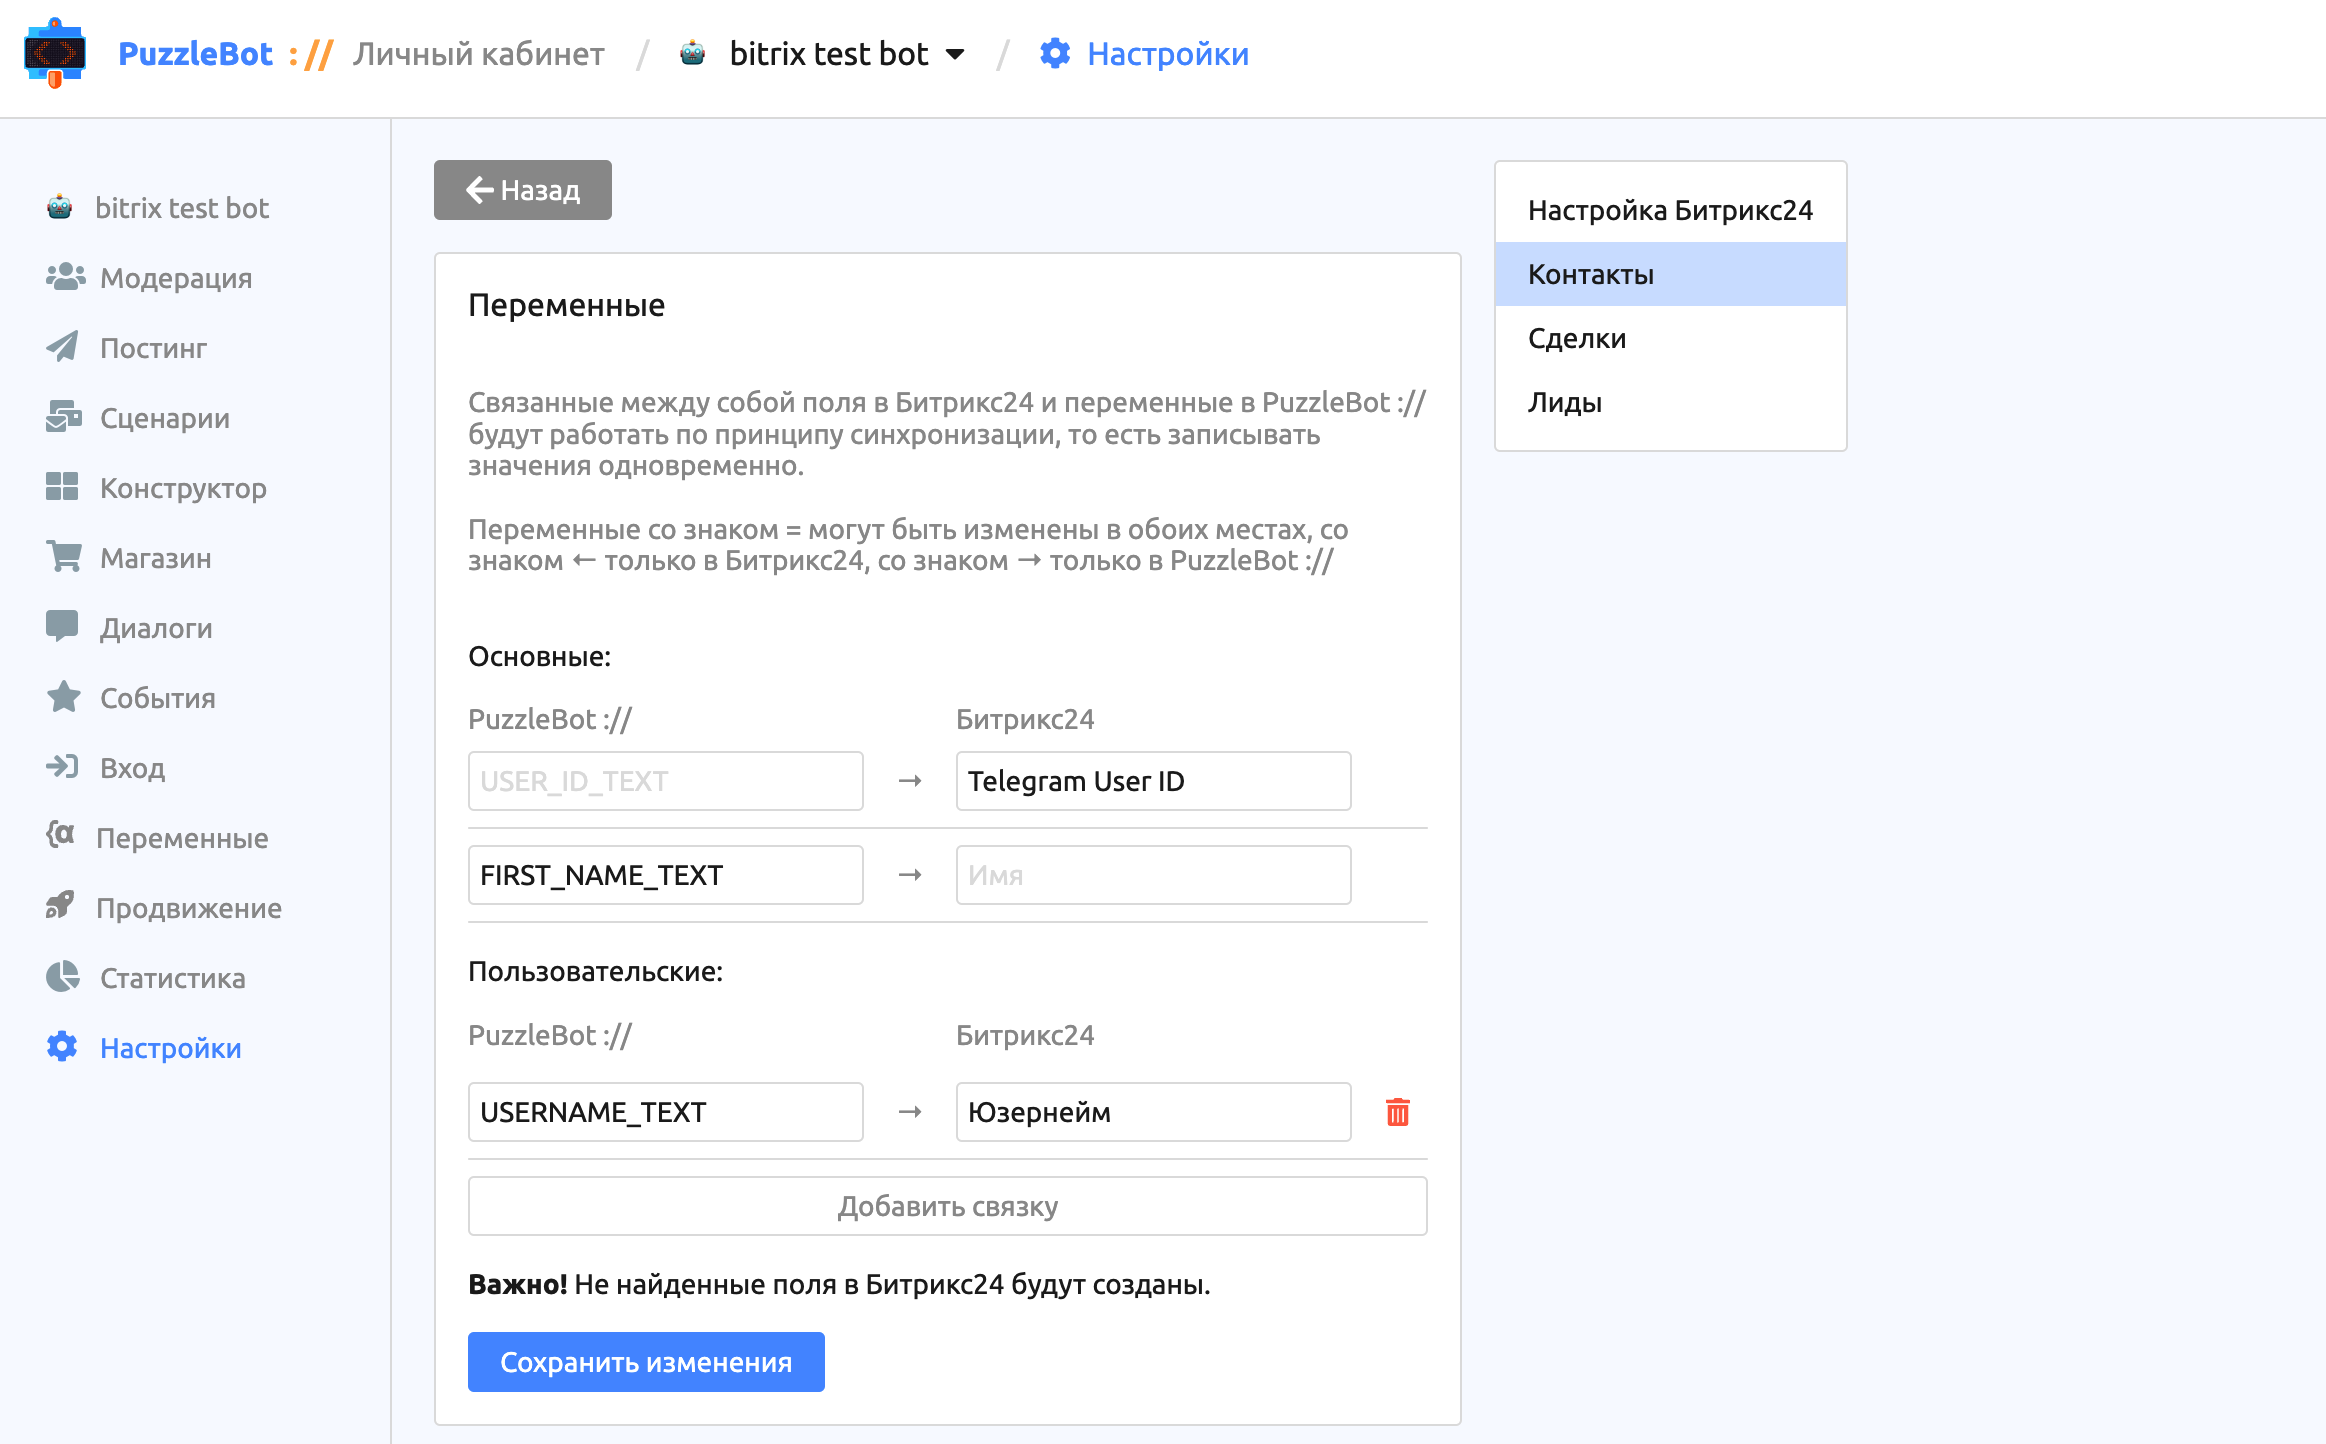Click the settings gear icon in header

(1055, 53)
